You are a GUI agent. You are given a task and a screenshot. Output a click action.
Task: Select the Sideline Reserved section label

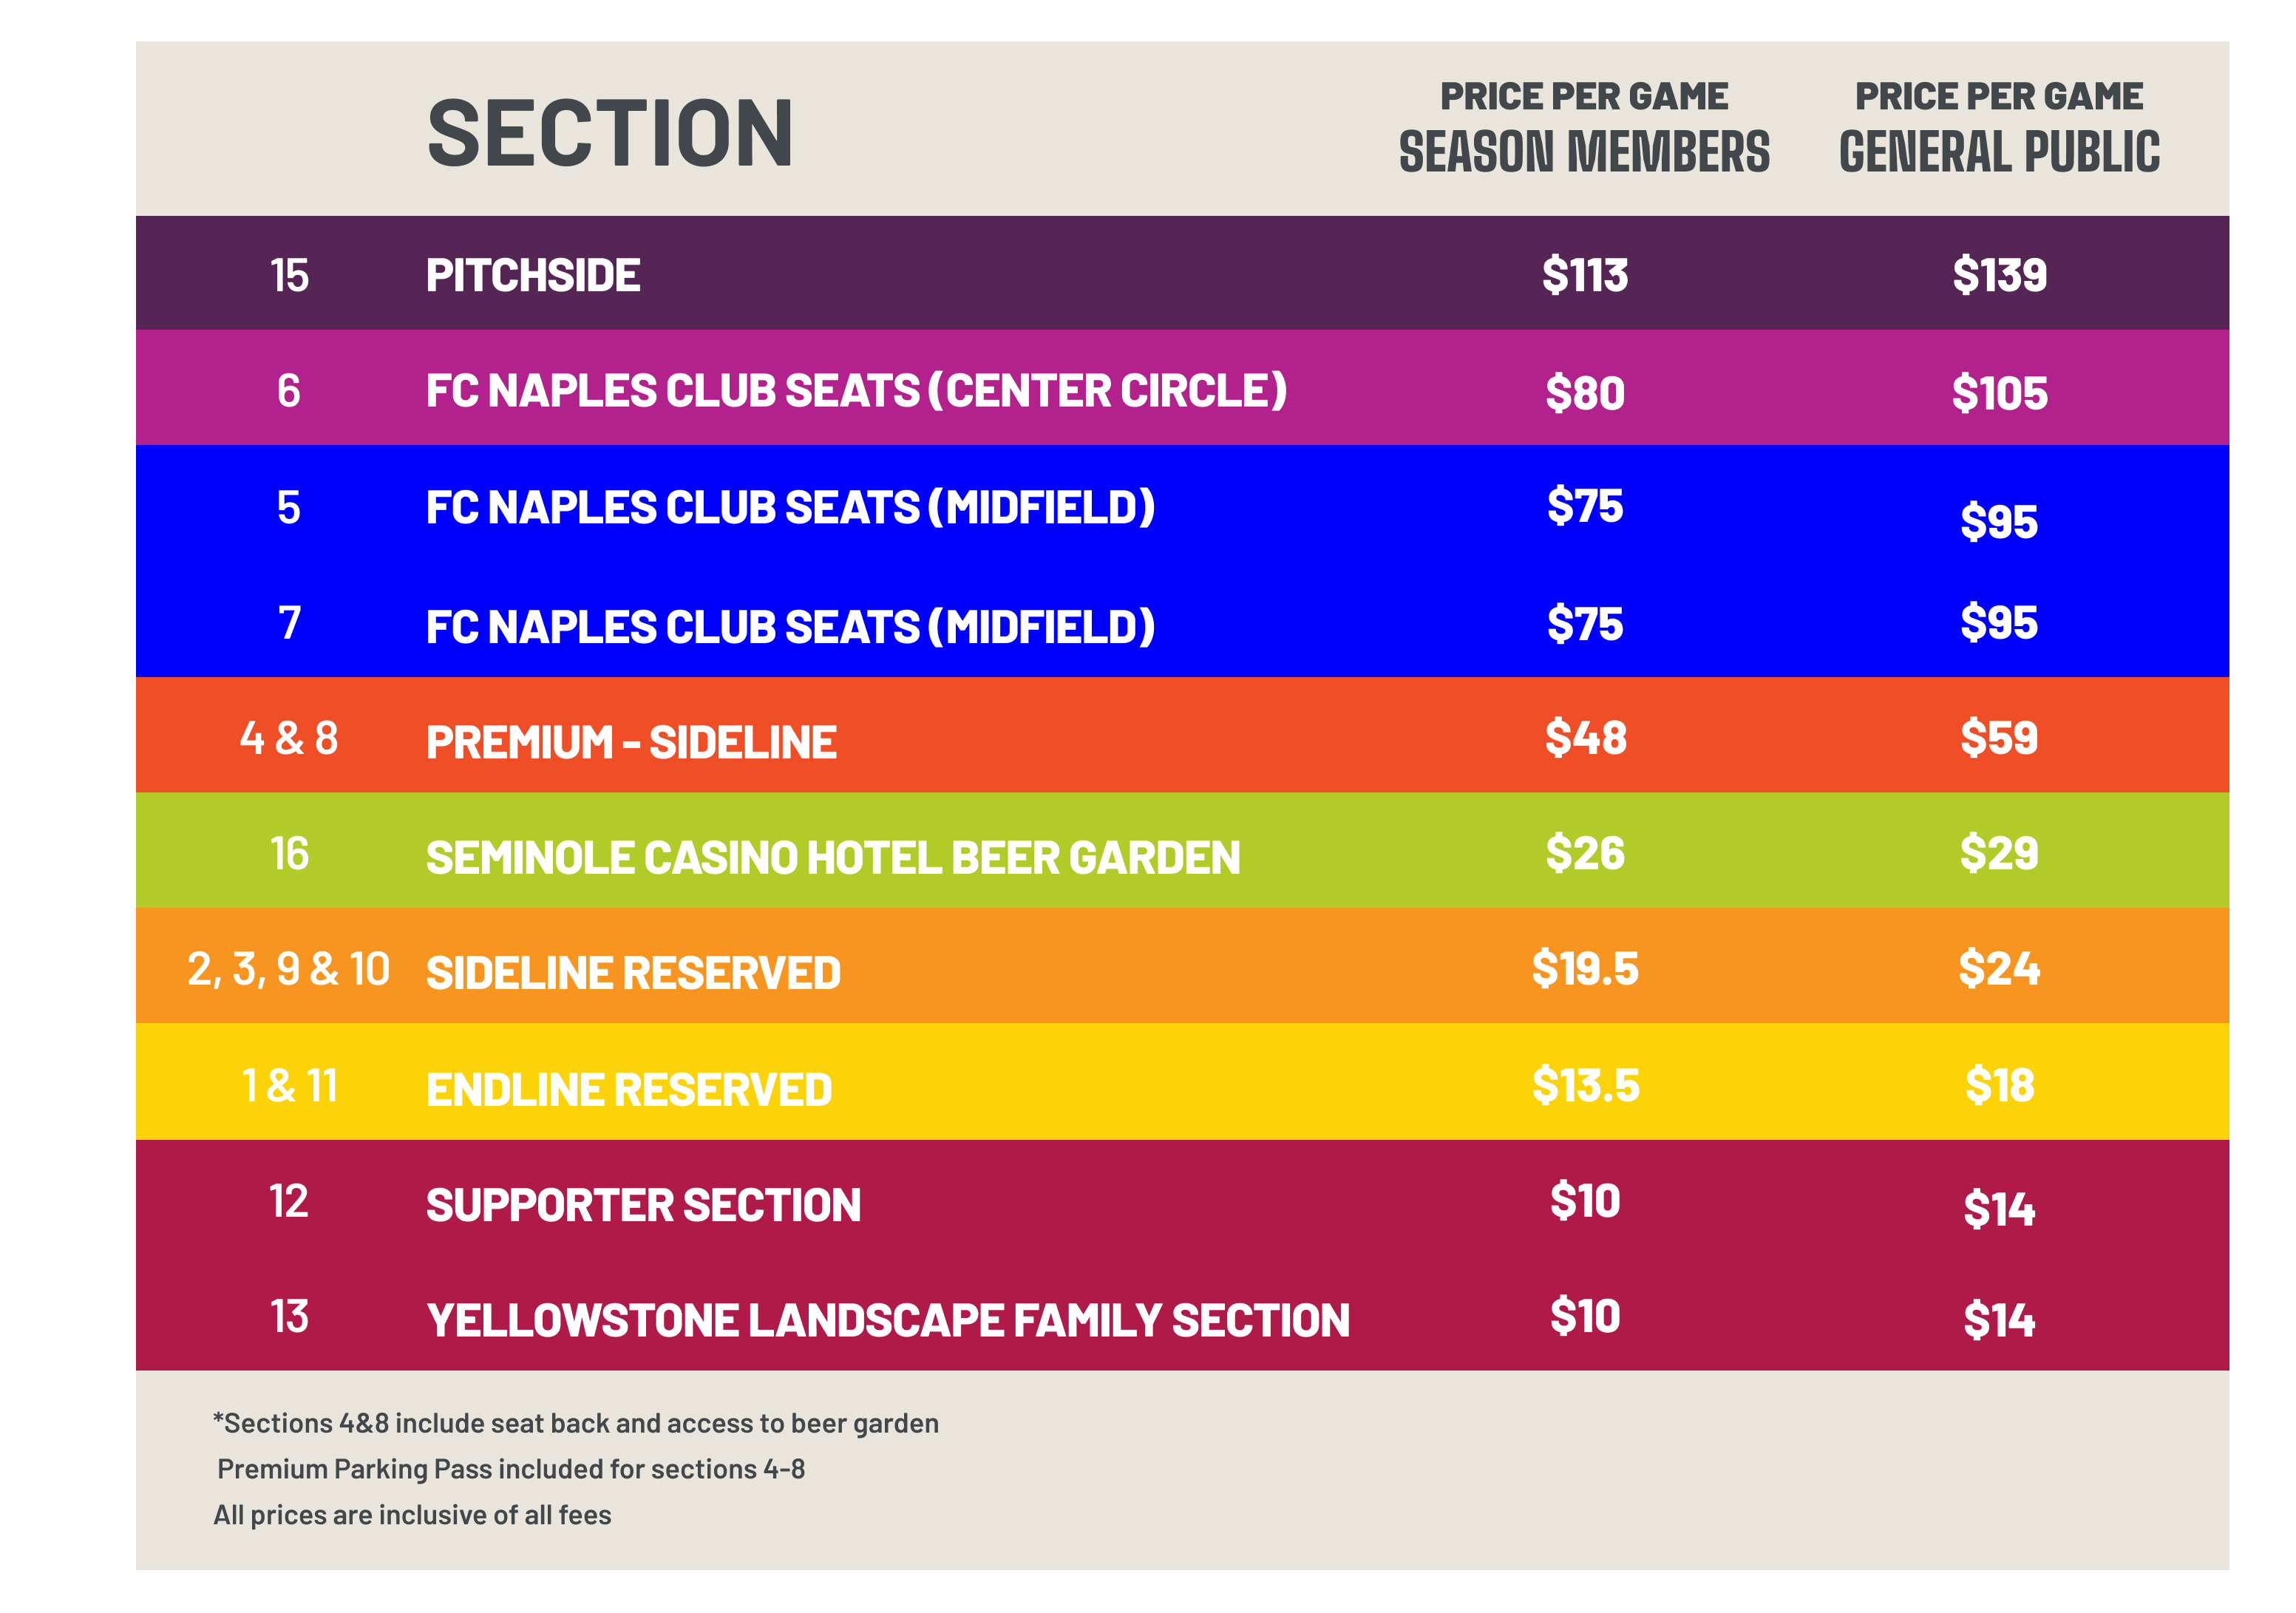(633, 973)
